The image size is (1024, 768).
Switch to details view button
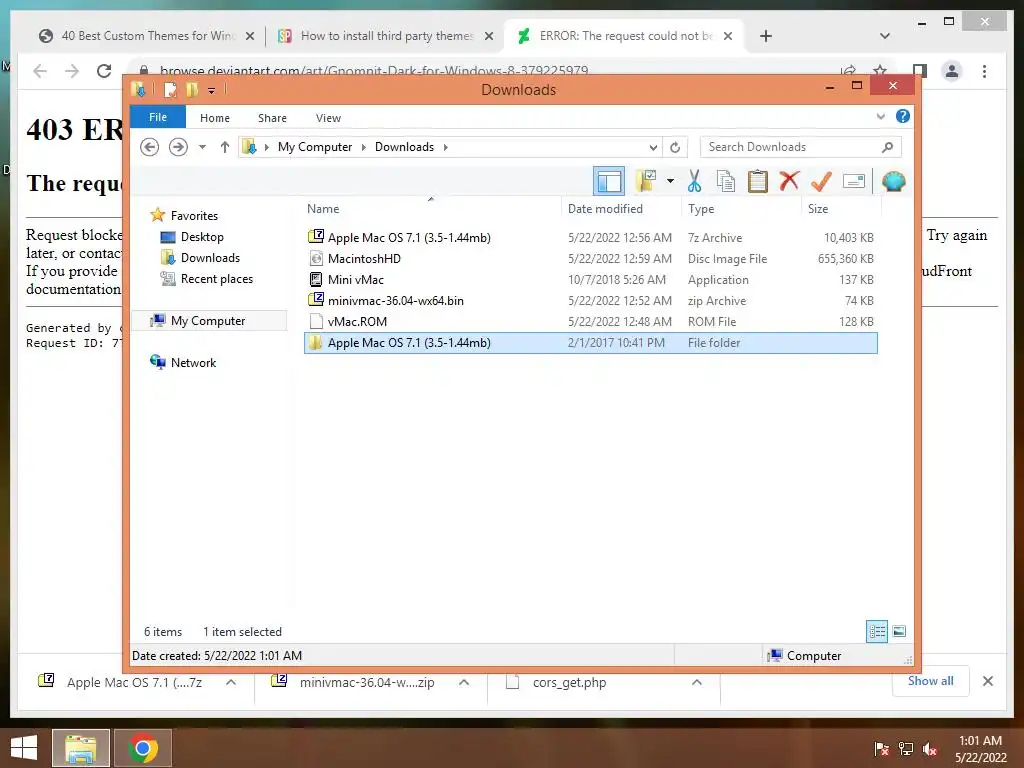tap(877, 631)
